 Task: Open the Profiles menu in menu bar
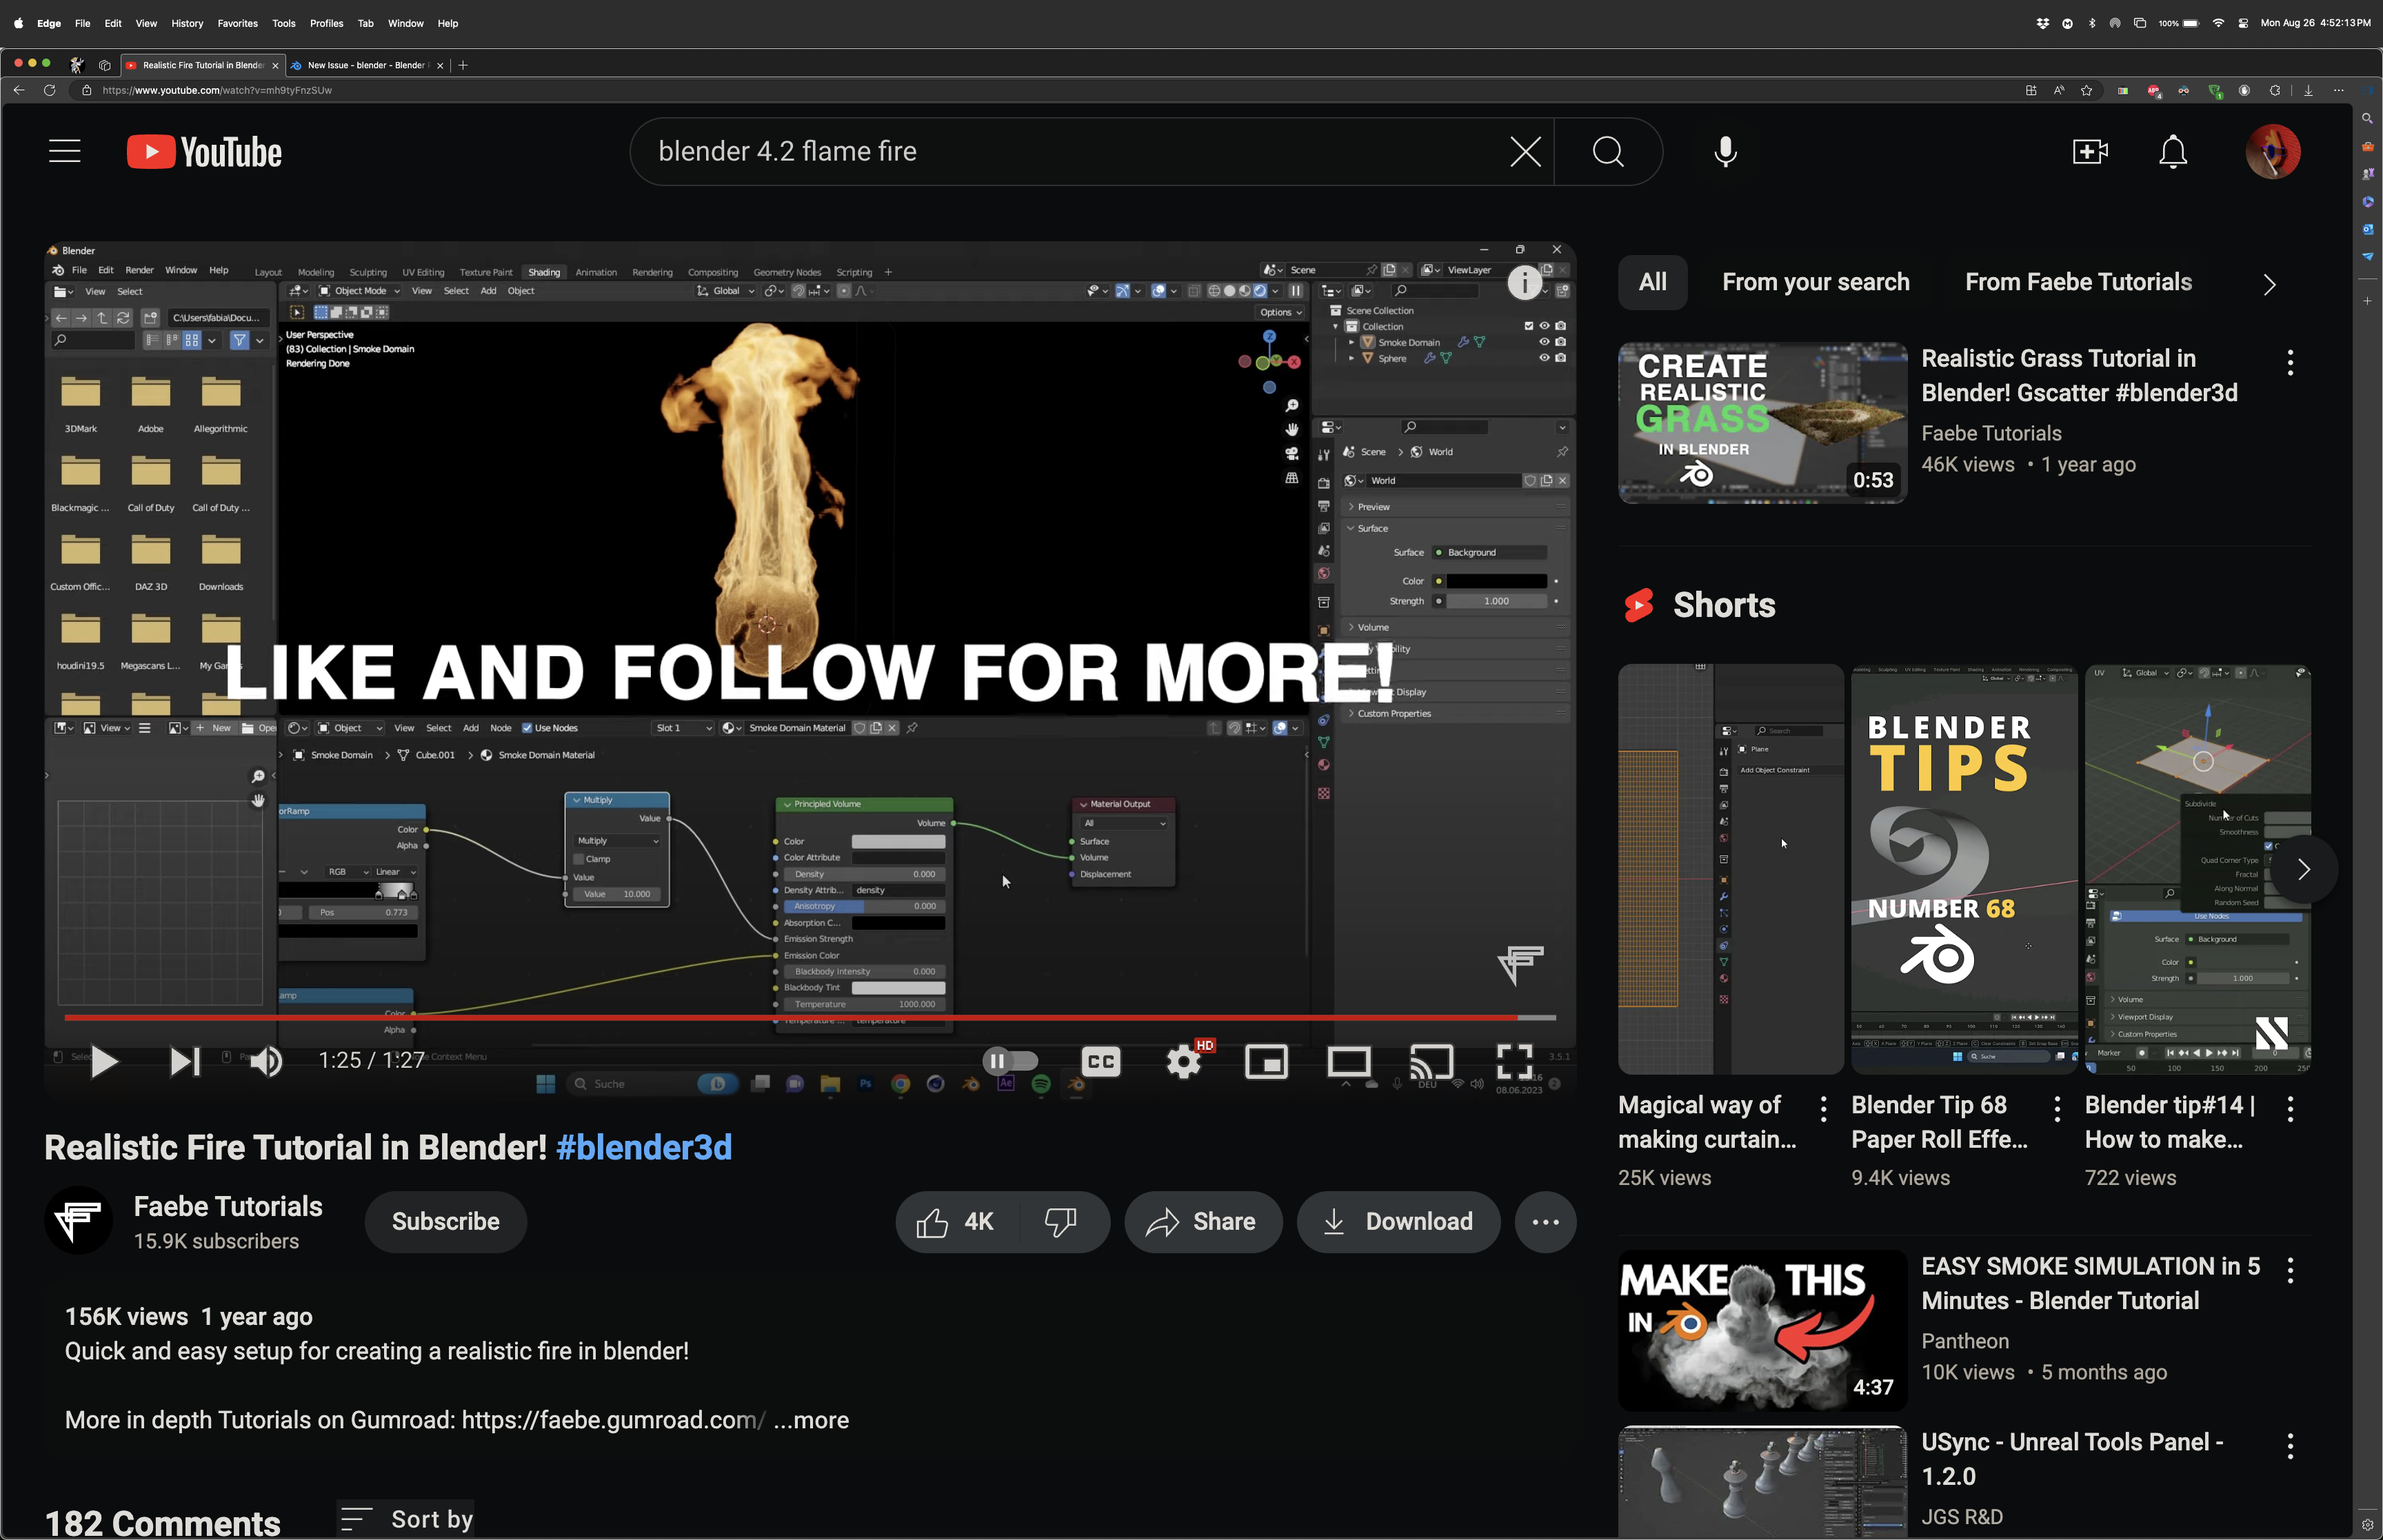[x=326, y=23]
